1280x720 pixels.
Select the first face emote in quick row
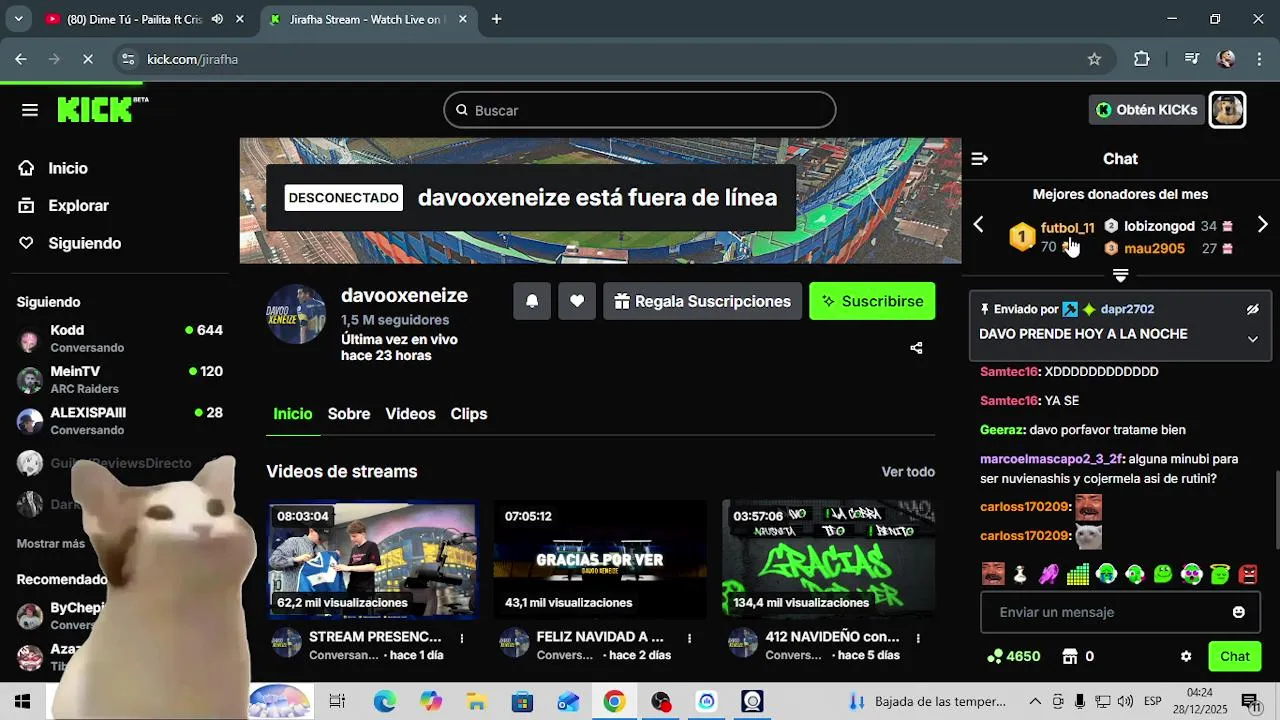[x=993, y=574]
